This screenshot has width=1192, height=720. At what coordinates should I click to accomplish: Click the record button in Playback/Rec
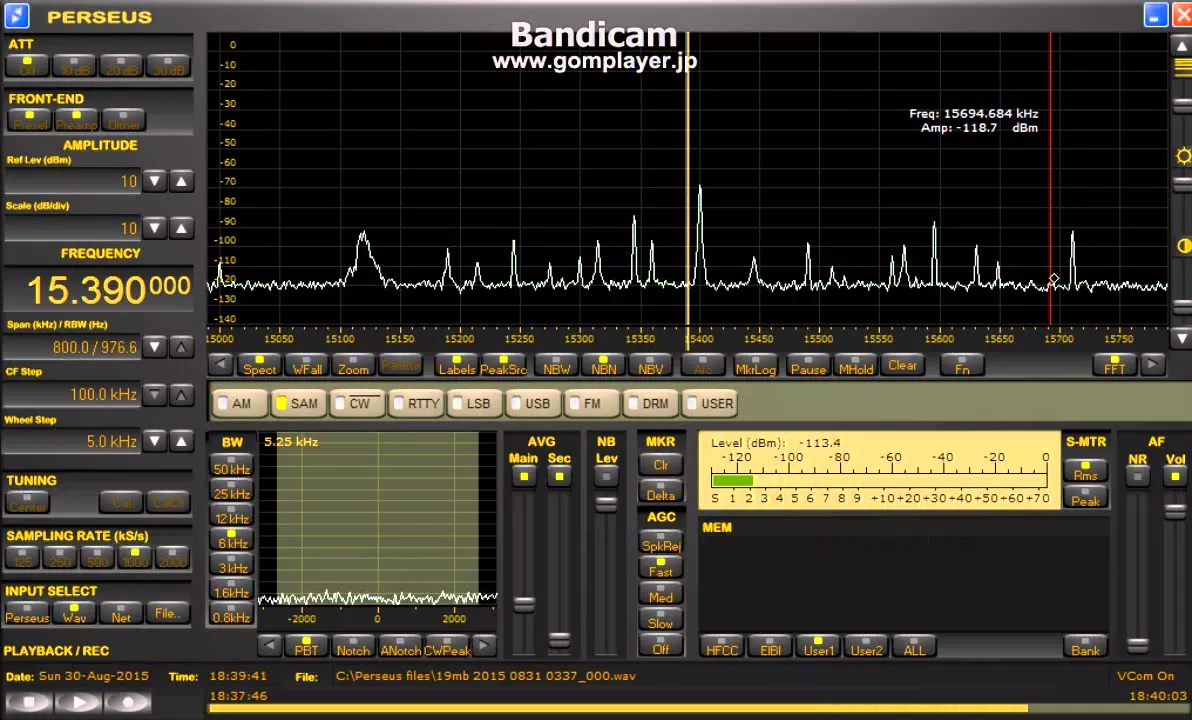pyautogui.click(x=128, y=703)
